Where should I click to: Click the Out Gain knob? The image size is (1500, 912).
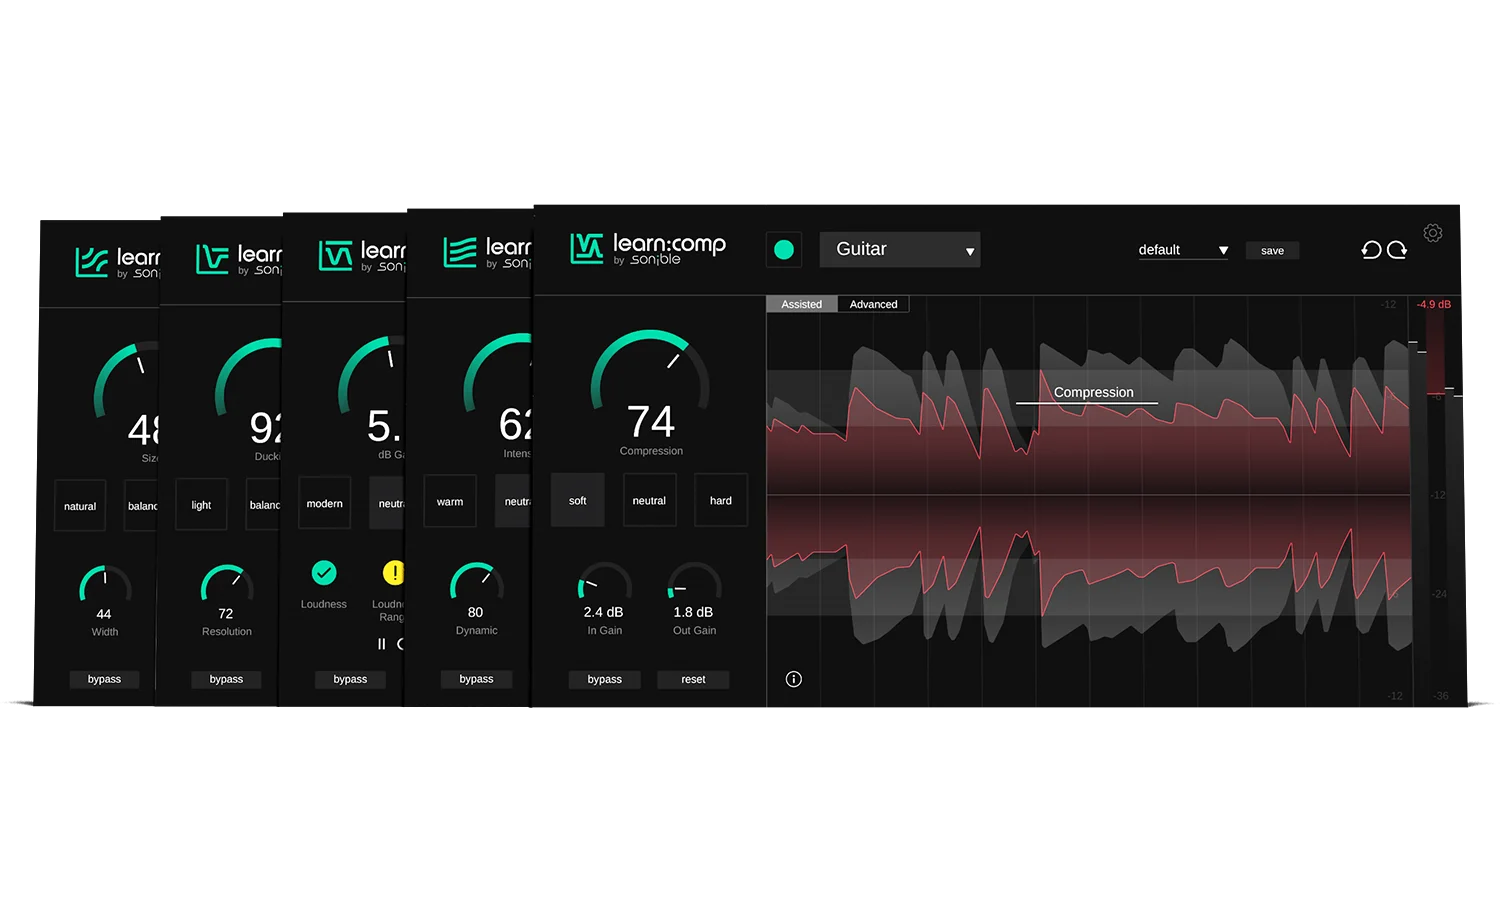click(694, 582)
